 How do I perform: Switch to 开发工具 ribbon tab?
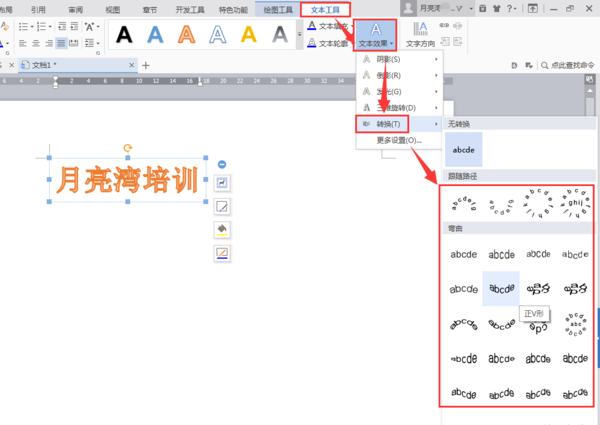pyautogui.click(x=190, y=9)
